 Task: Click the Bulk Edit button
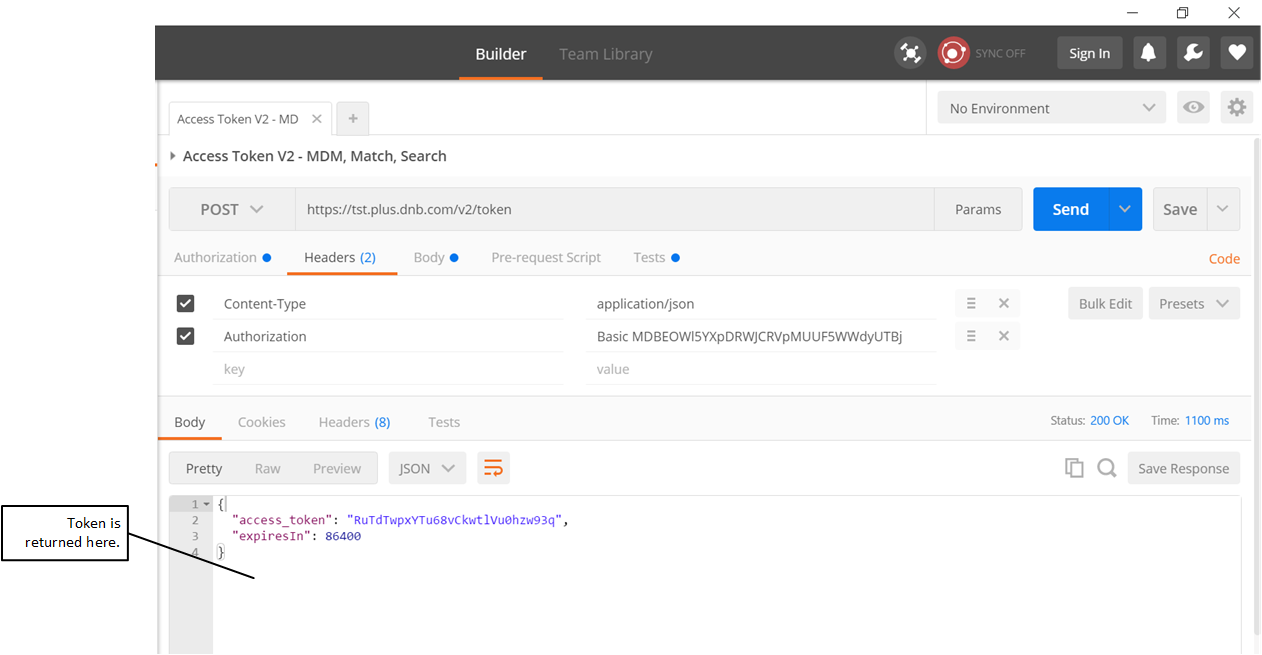pyautogui.click(x=1105, y=304)
